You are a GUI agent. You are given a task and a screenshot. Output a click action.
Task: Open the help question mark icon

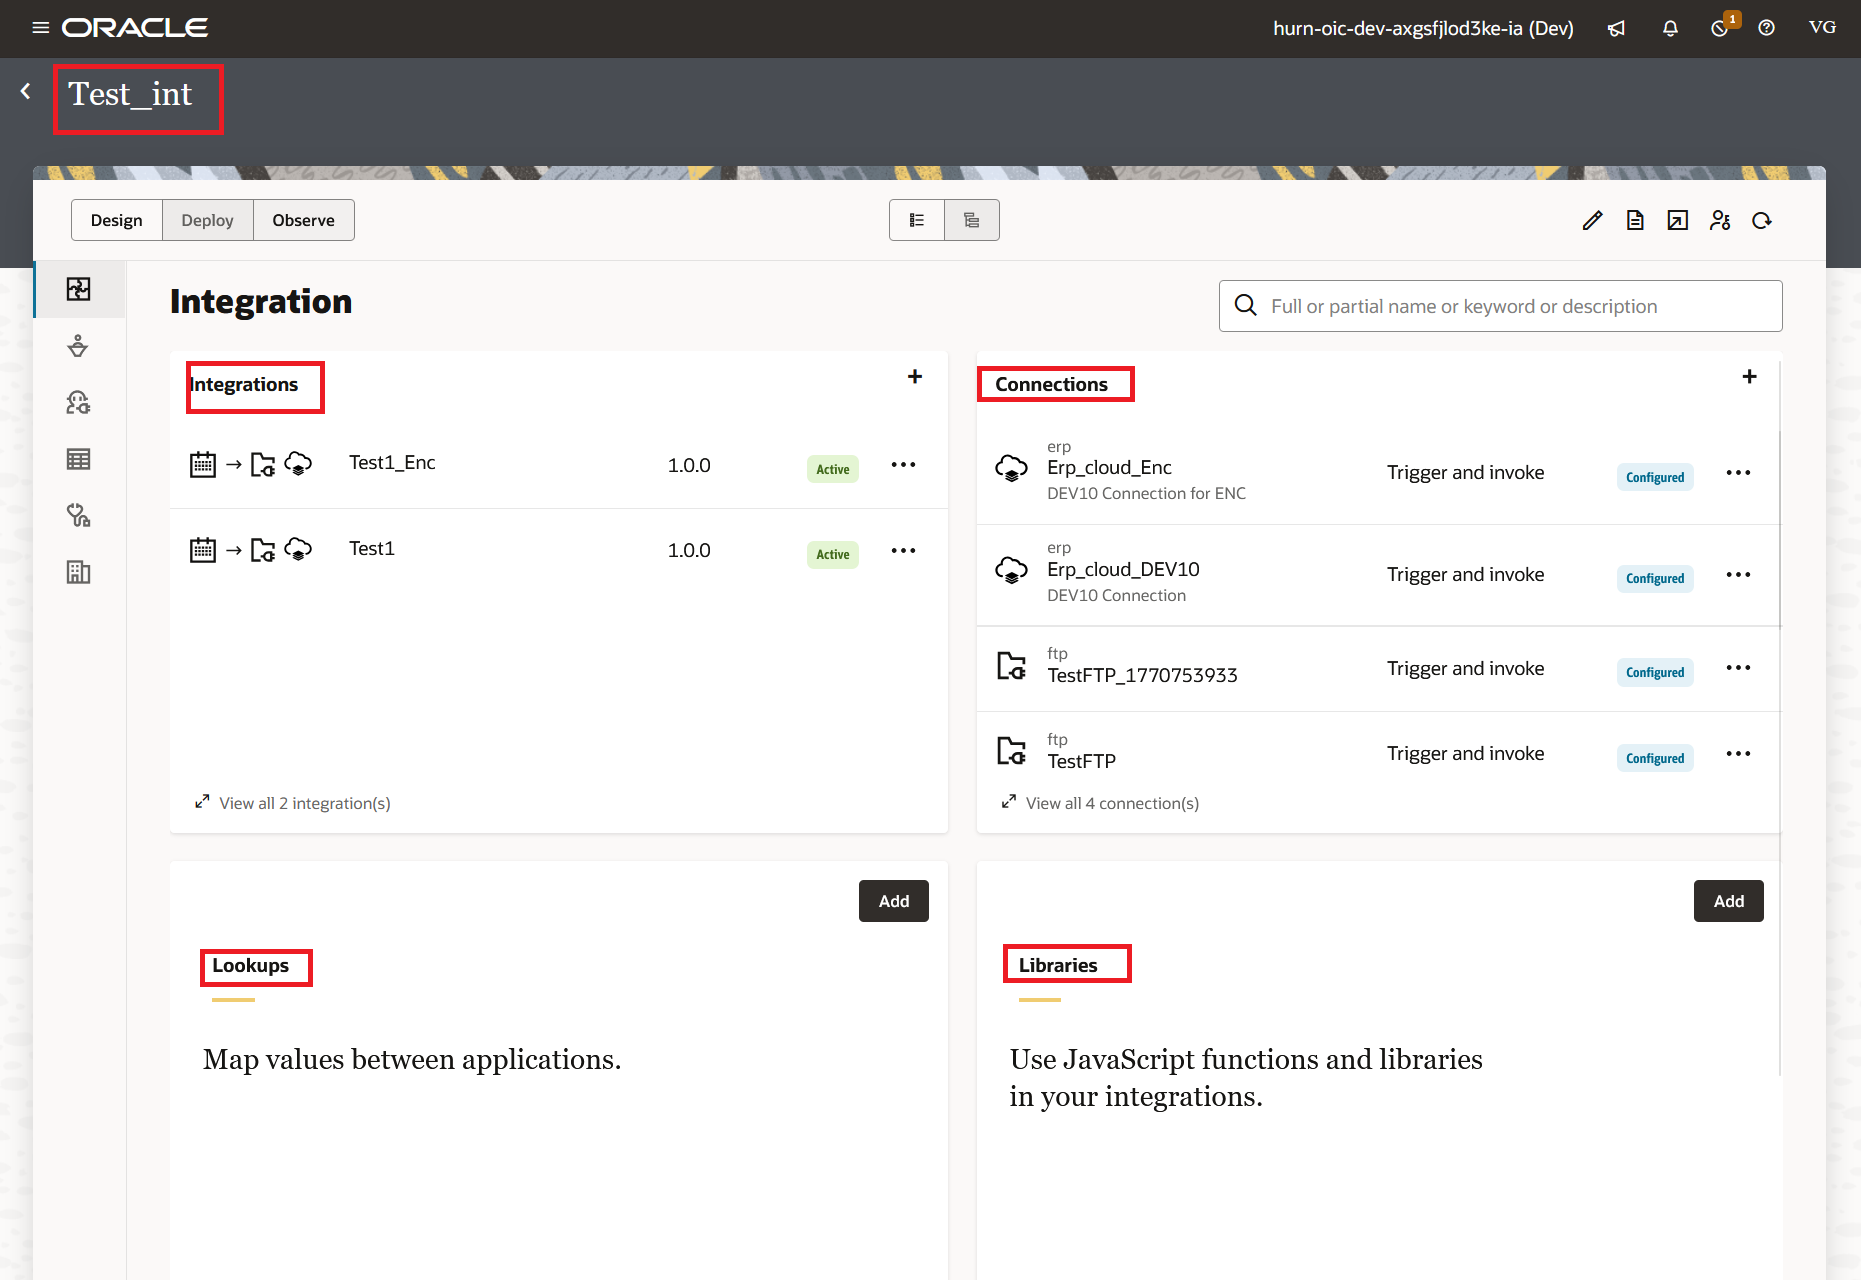pyautogui.click(x=1766, y=28)
